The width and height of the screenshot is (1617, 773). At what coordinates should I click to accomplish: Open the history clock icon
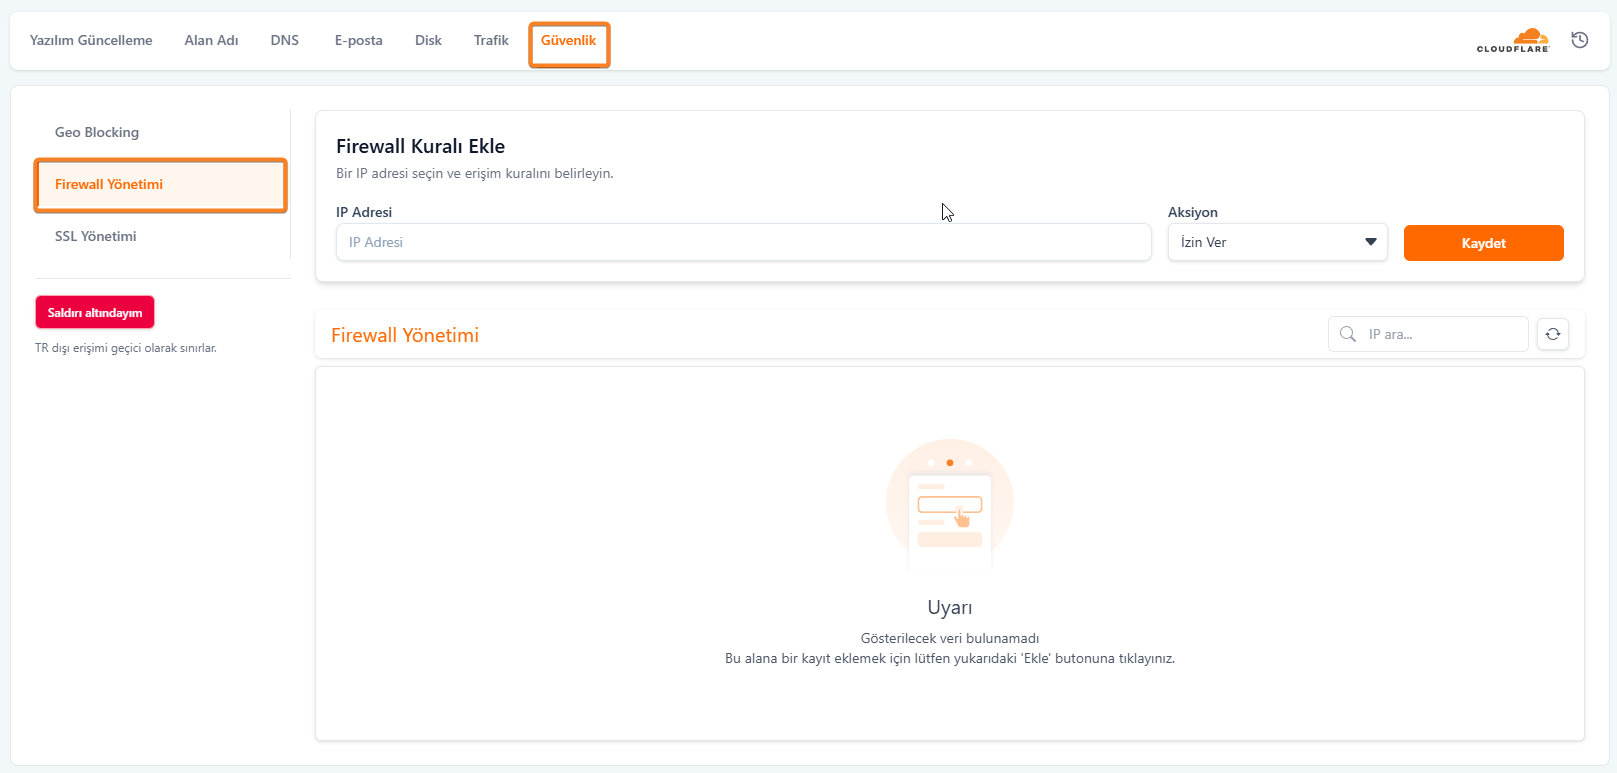(x=1580, y=40)
